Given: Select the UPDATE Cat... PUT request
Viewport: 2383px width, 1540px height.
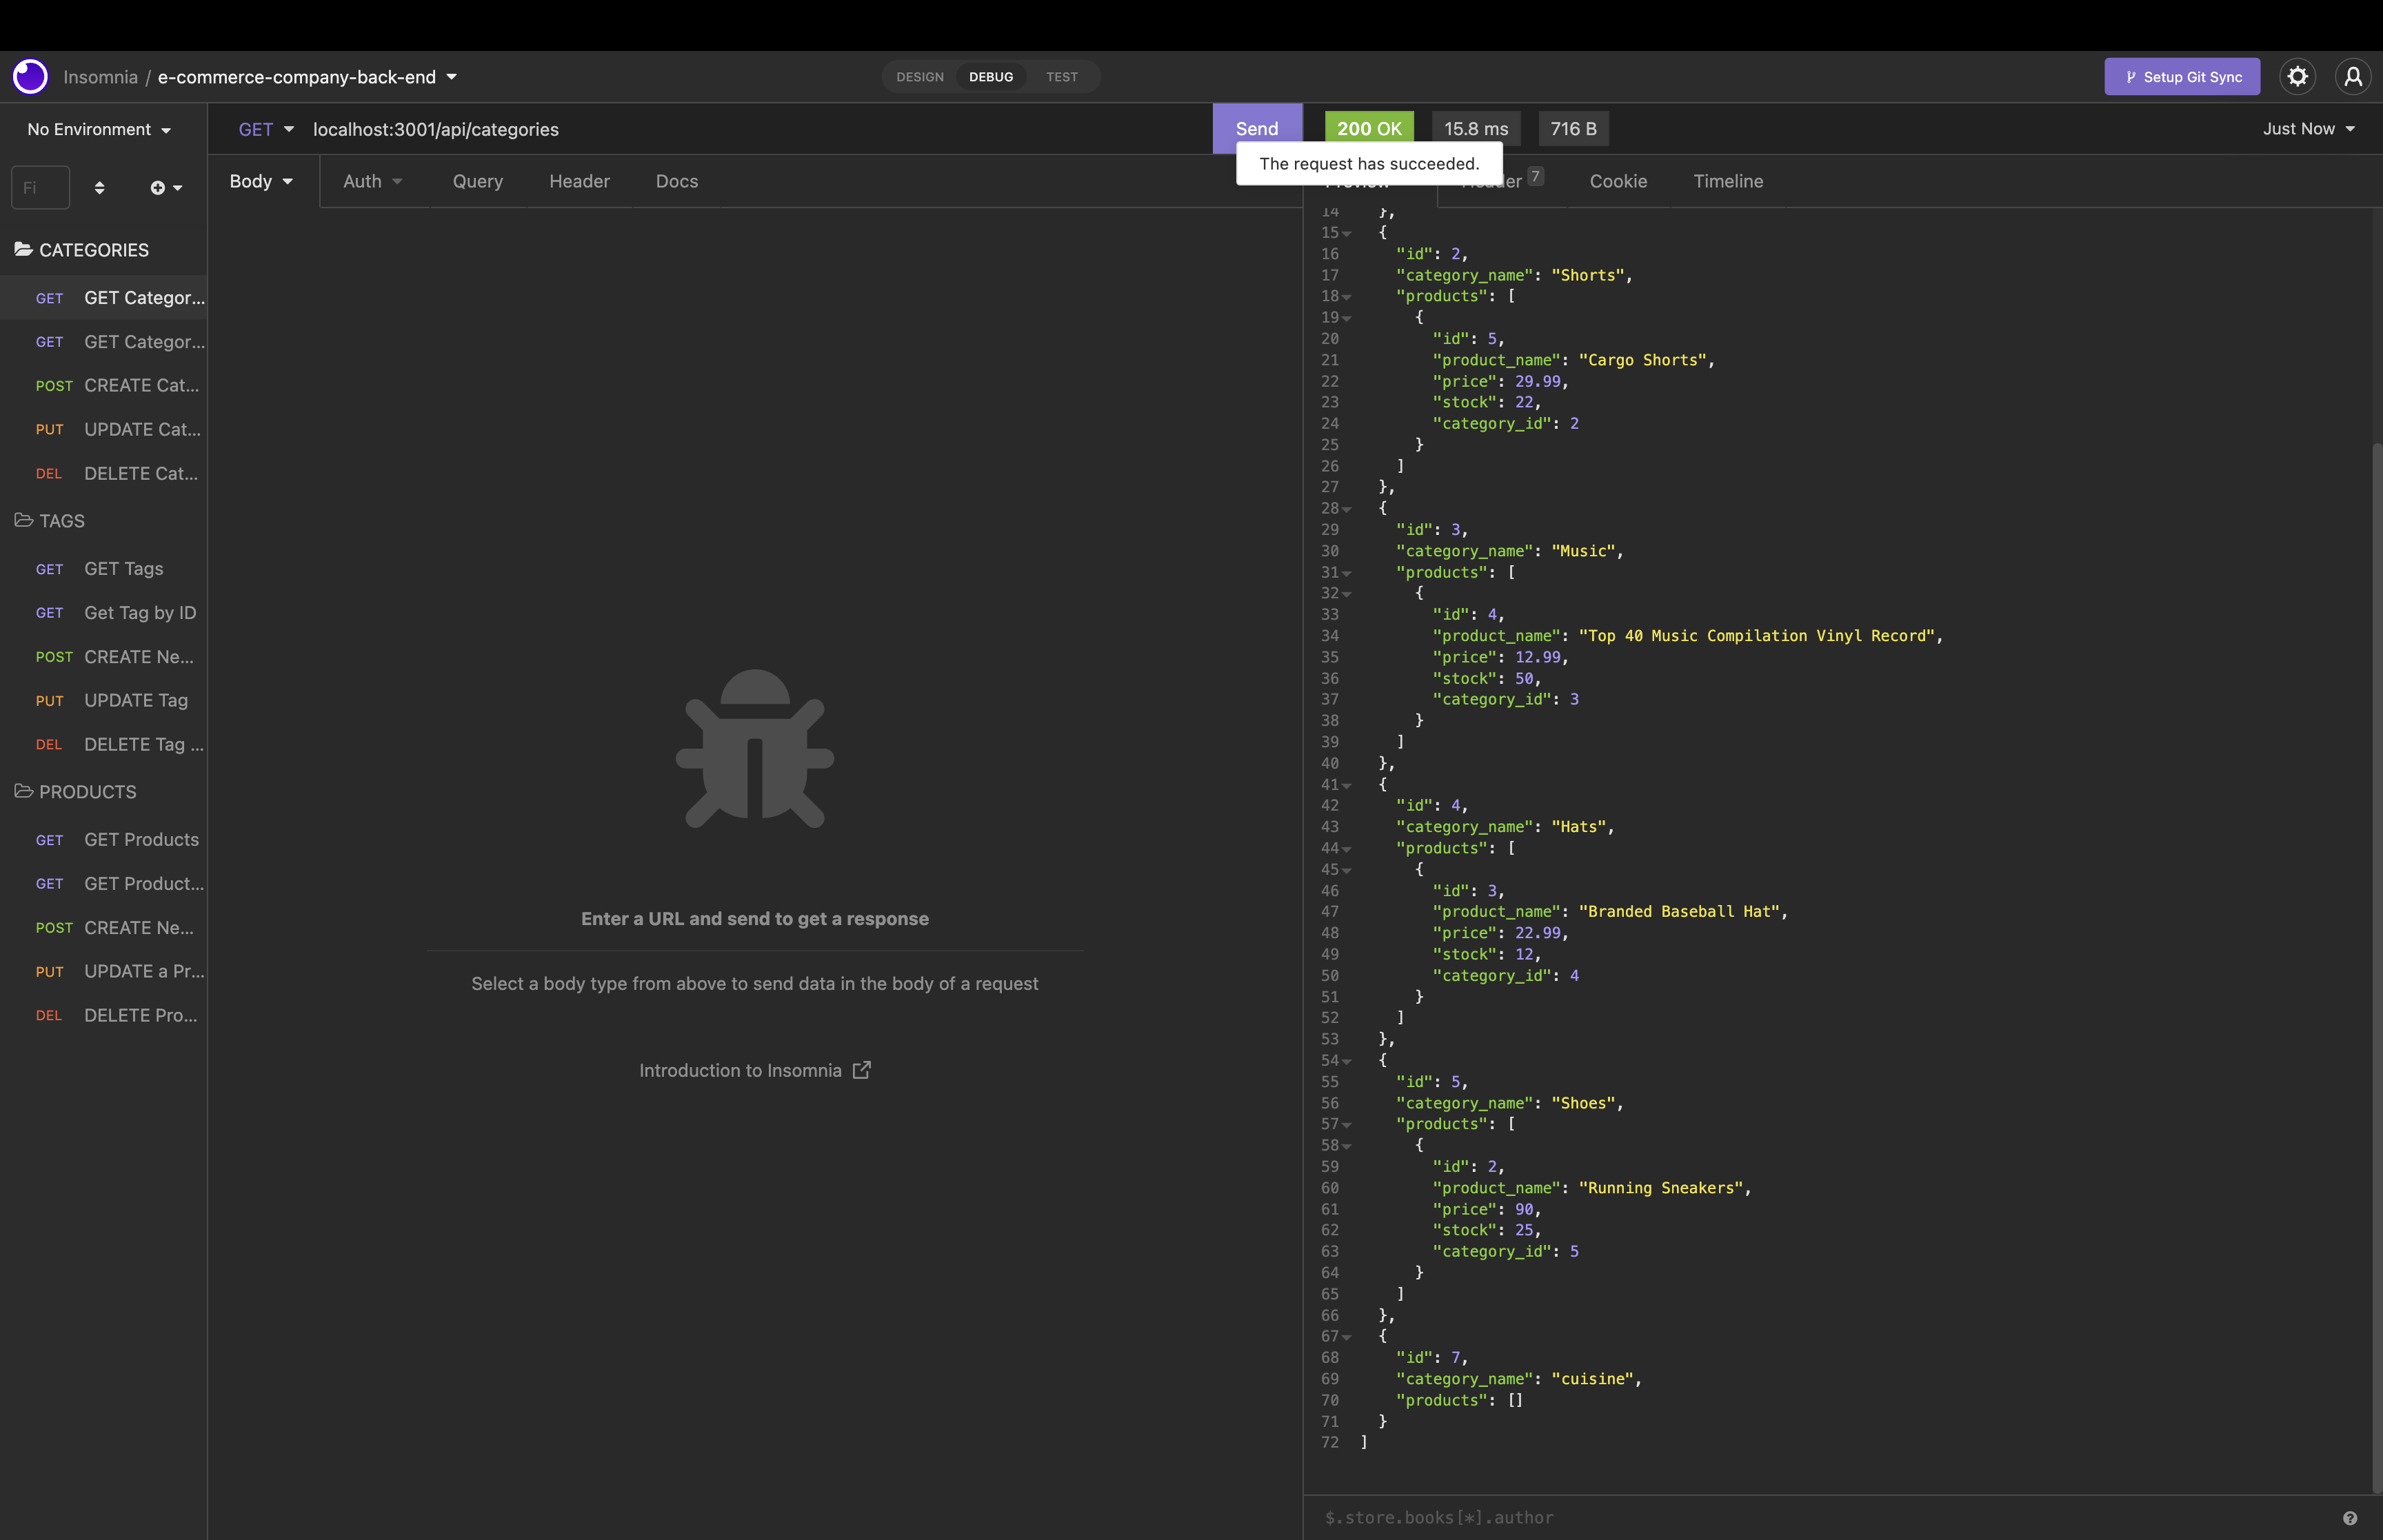Looking at the screenshot, I should click(x=104, y=429).
